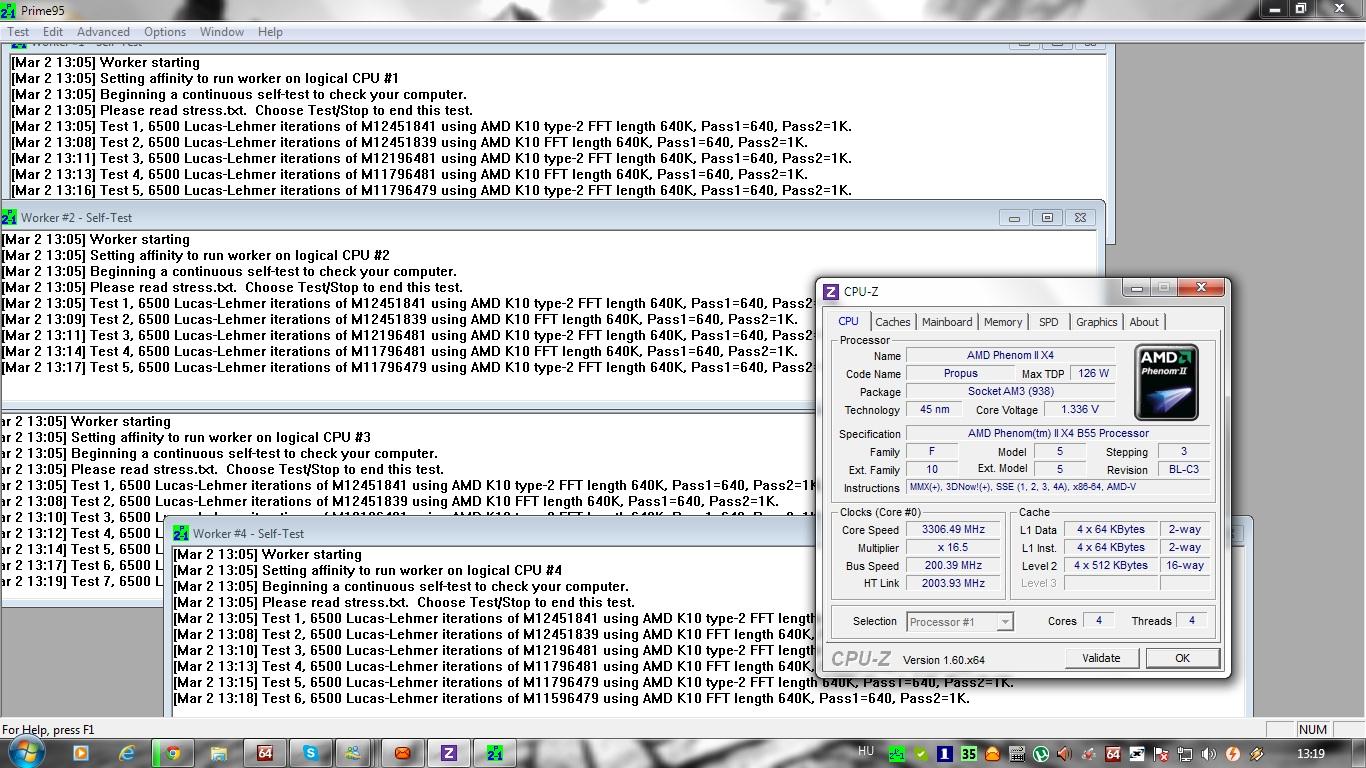
Task: Switch to the About tab in CPU-Z
Action: (1144, 322)
